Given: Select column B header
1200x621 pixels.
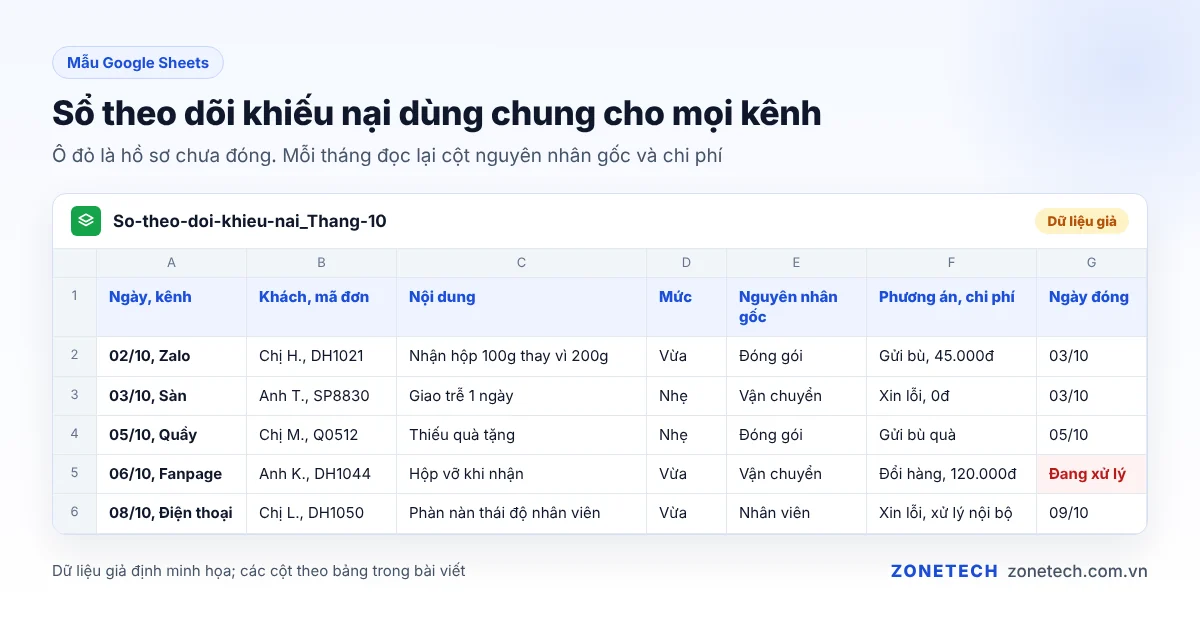Looking at the screenshot, I should pos(322,263).
